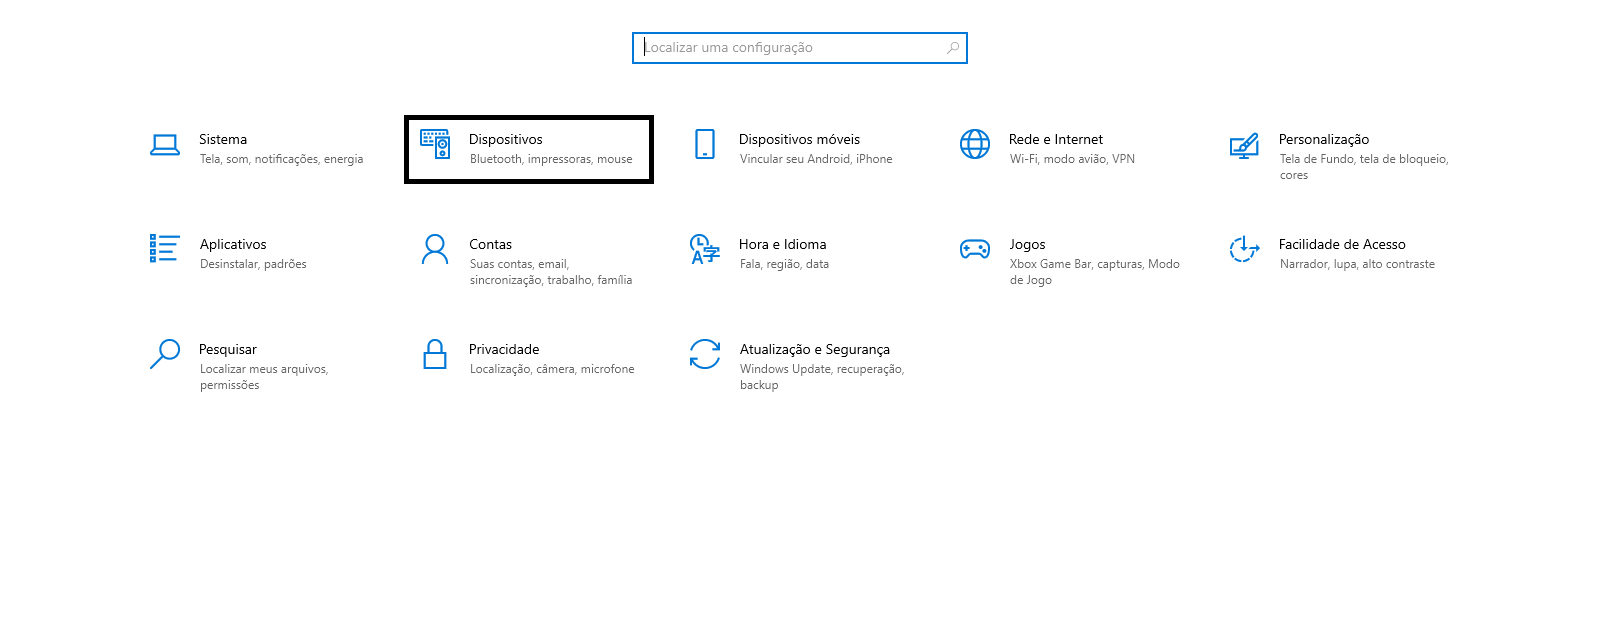
Task: Open the Pesquisar magnifier icon
Action: pos(165,354)
